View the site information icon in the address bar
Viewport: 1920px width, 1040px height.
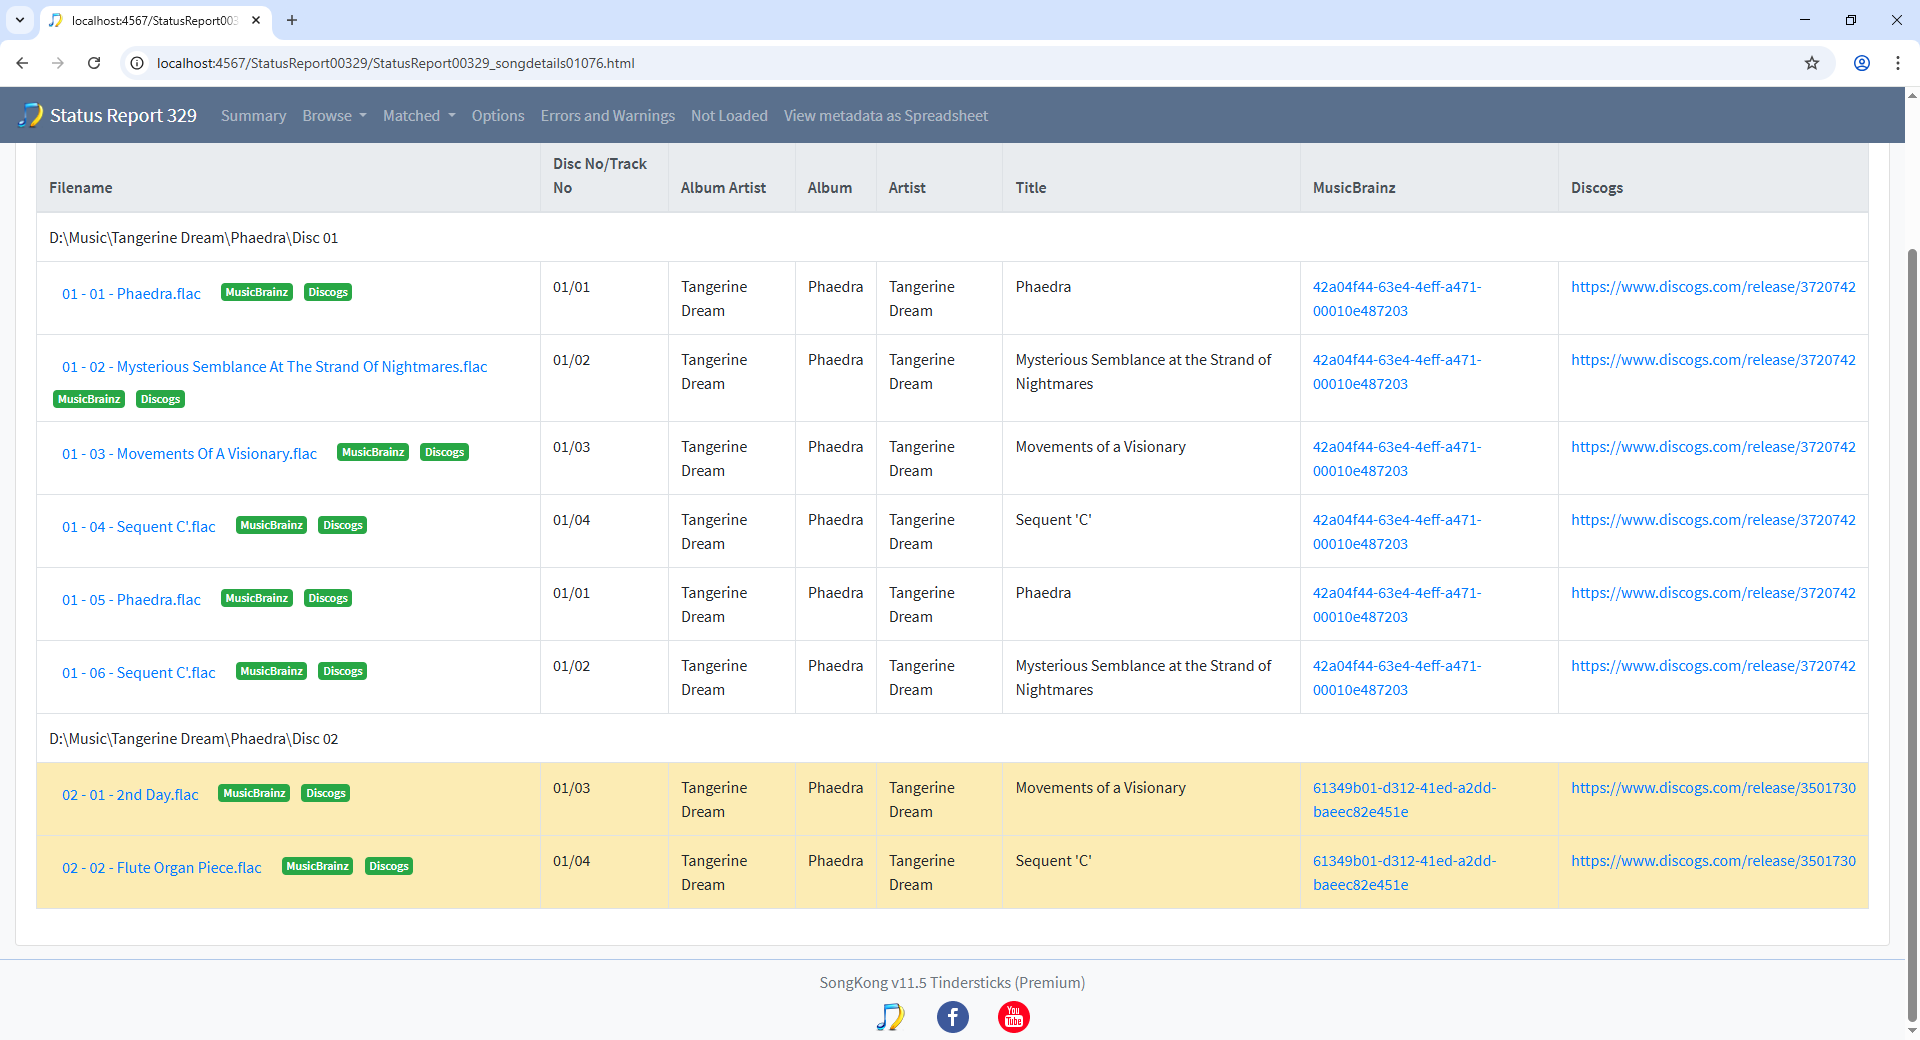tap(138, 63)
